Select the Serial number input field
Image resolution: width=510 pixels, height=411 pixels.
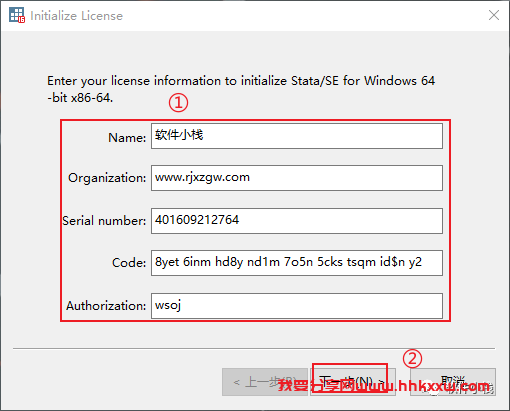pos(297,221)
